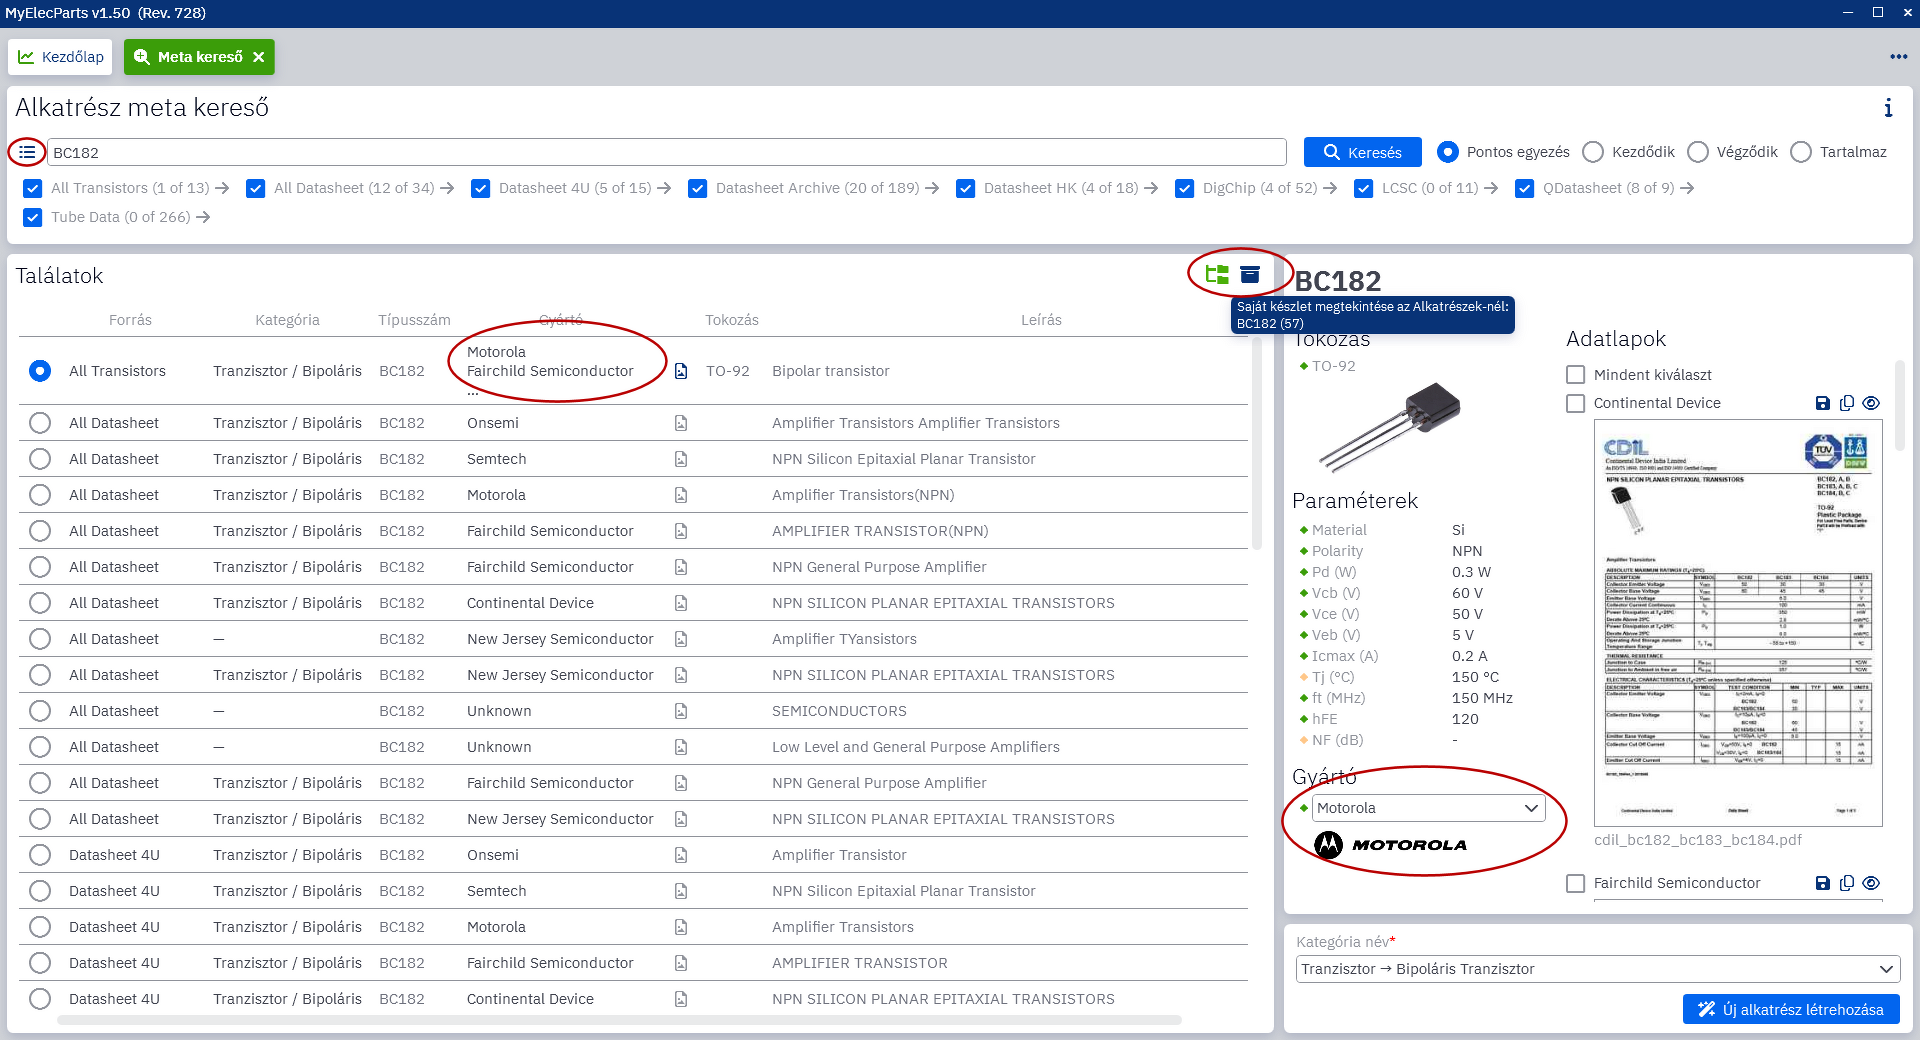Click the 'Amplifier TYansistors' description cell
The width and height of the screenshot is (1920, 1040).
coord(844,639)
